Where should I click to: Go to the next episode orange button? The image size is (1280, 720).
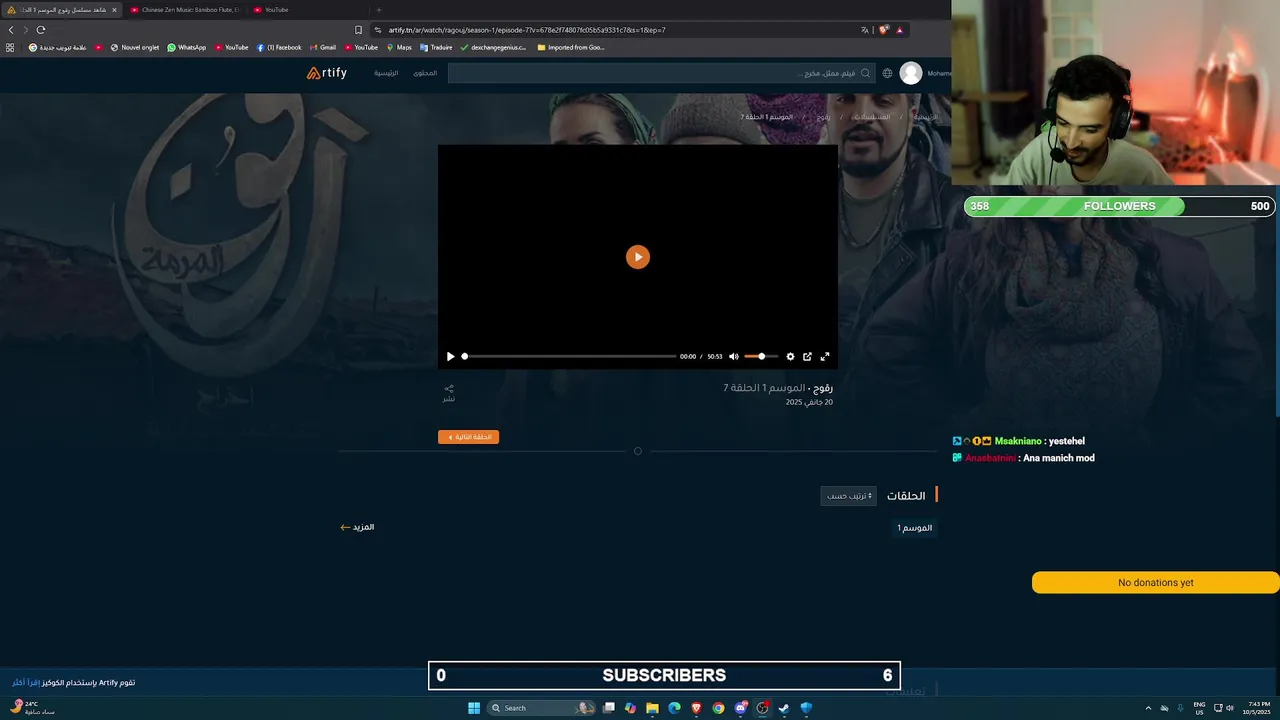(x=468, y=437)
